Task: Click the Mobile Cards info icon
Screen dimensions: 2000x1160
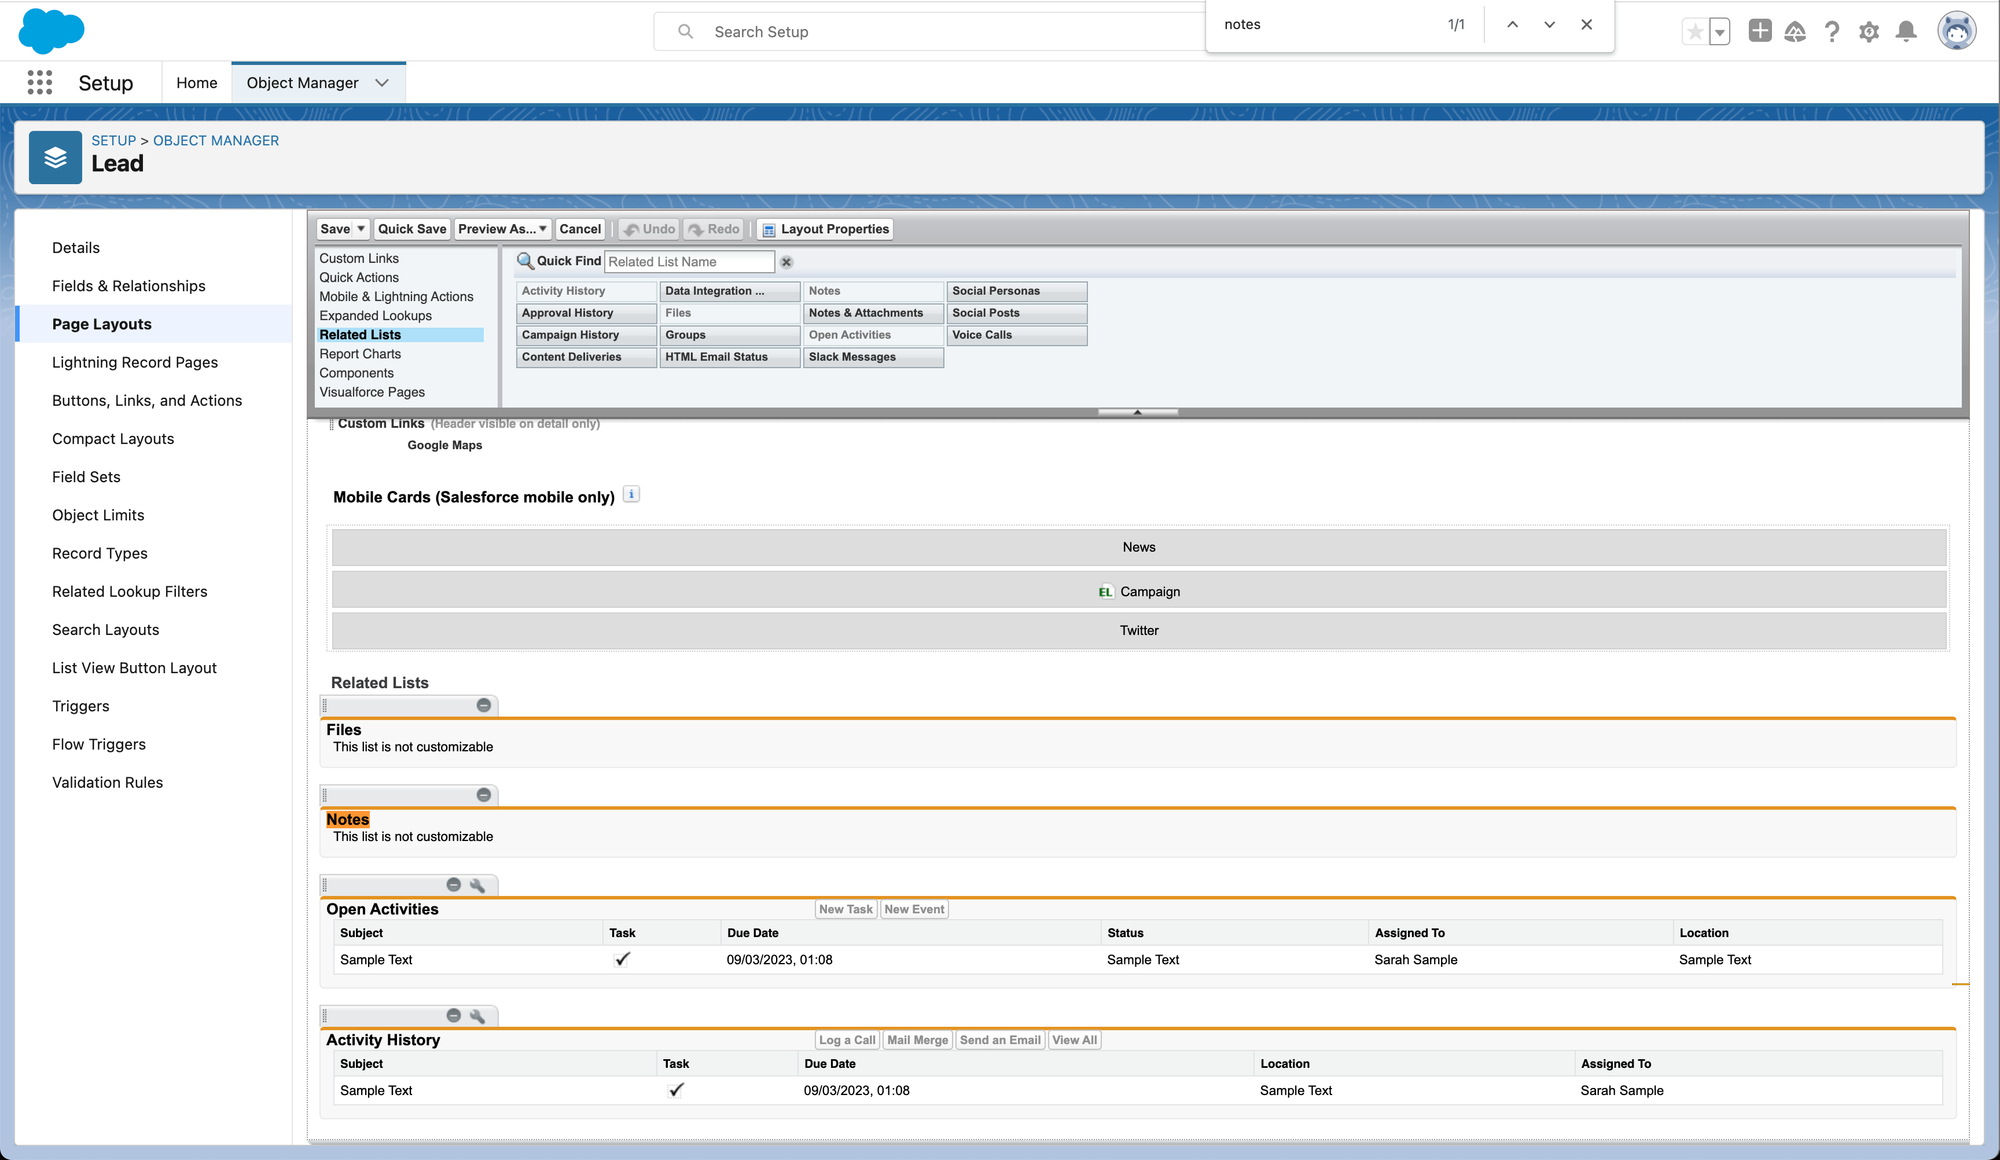Action: pyautogui.click(x=631, y=494)
